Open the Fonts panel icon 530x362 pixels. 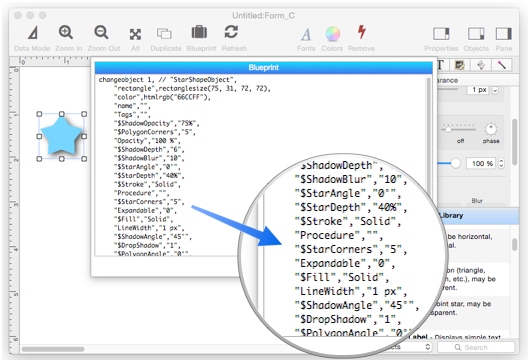pos(306,34)
